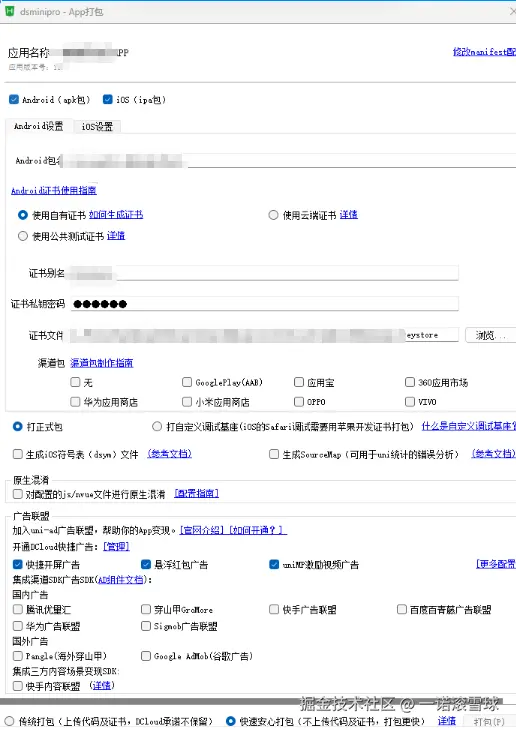This screenshot has height=730, width=516.
Task: Uncheck the uniMP激励视频广告 checkbox
Action: click(x=274, y=564)
